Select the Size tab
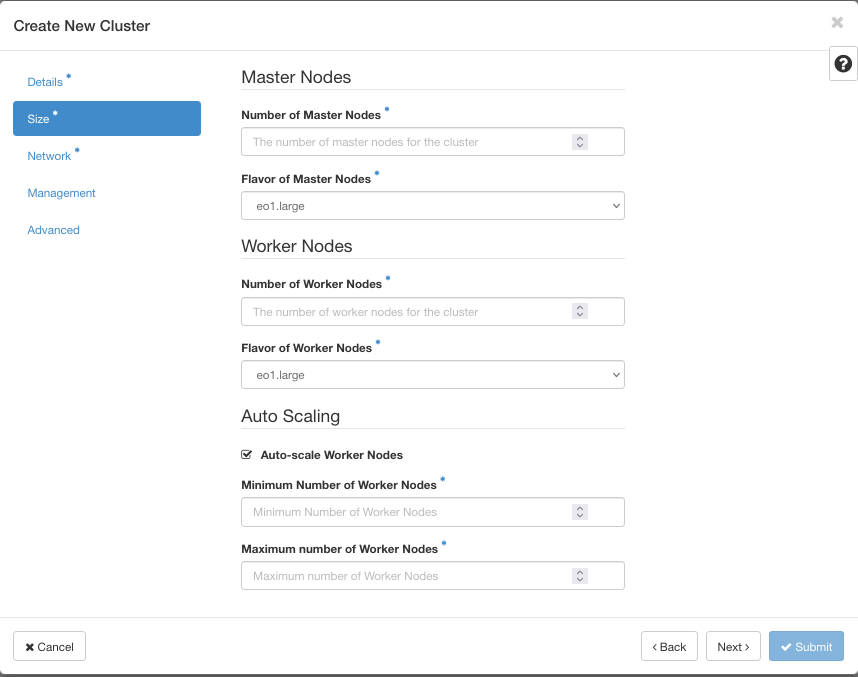Image resolution: width=858 pixels, height=677 pixels. coord(106,119)
